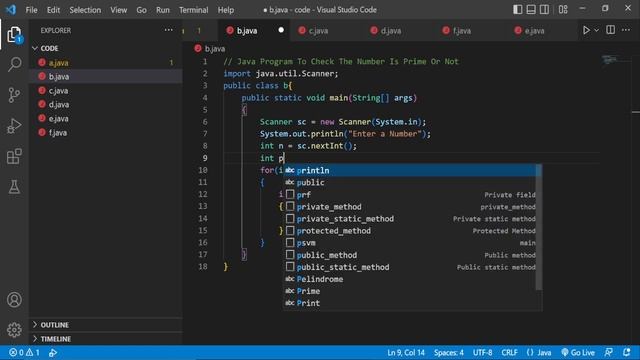Choose the psvm main snippet
The width and height of the screenshot is (640, 360).
pos(410,243)
